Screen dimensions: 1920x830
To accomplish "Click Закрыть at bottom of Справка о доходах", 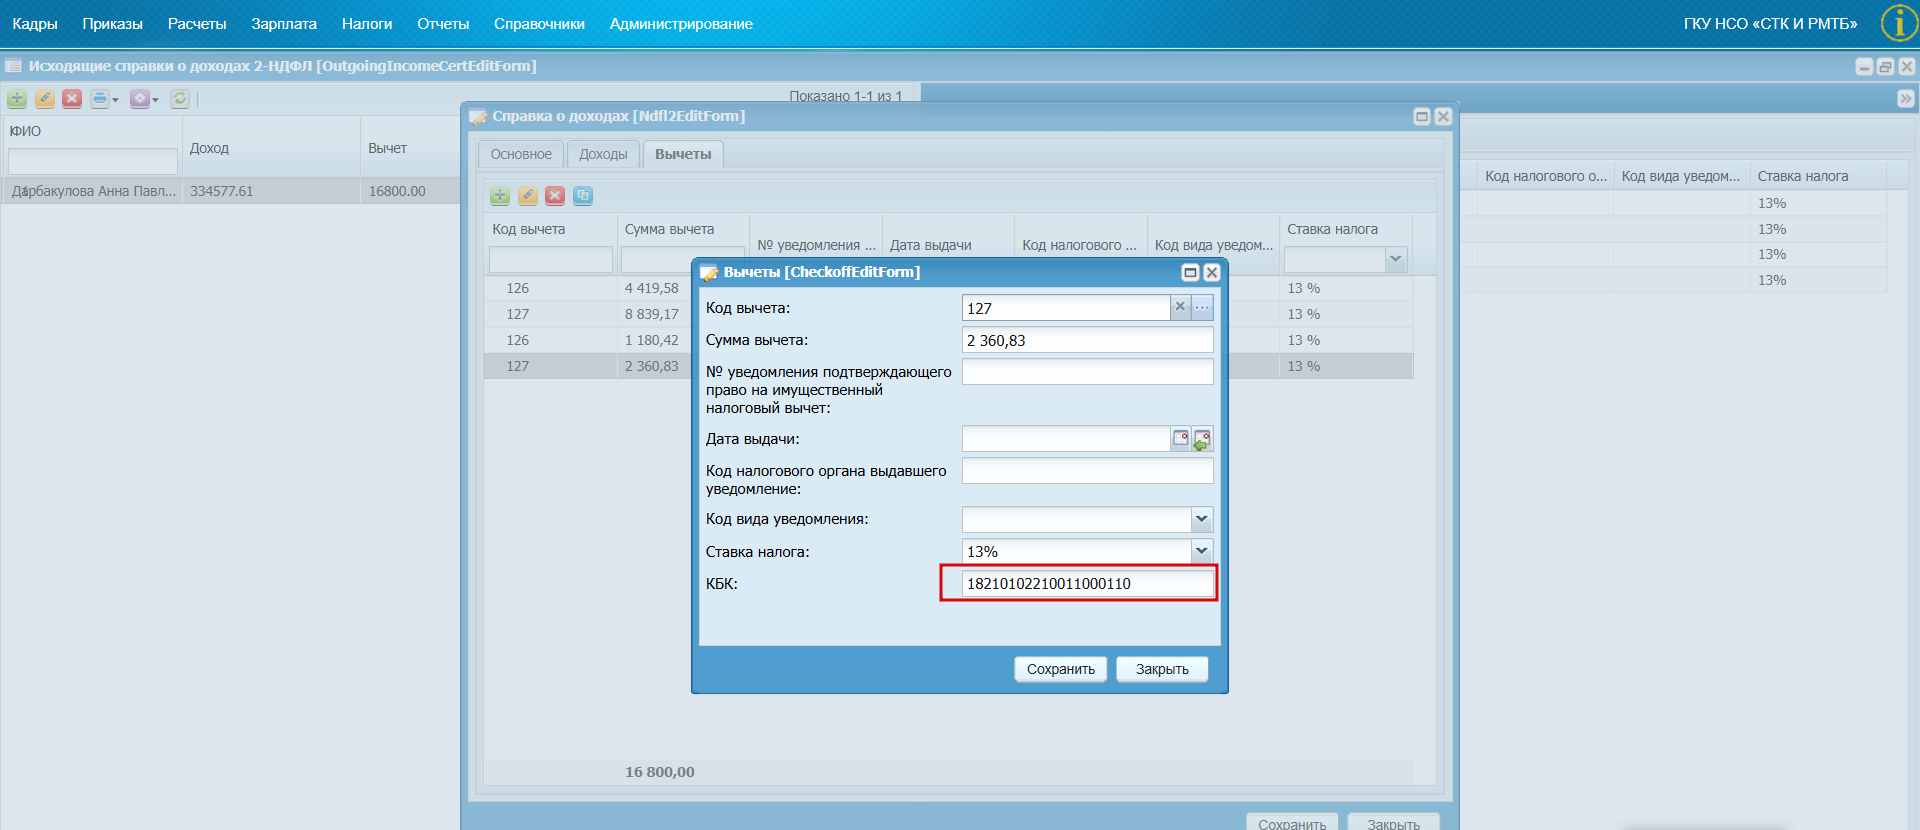I will click(x=1393, y=823).
